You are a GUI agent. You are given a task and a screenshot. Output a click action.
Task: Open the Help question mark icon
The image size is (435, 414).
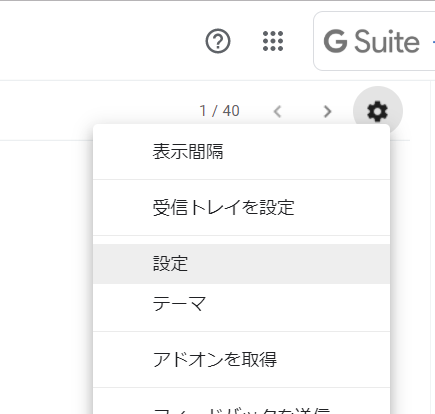coord(218,41)
